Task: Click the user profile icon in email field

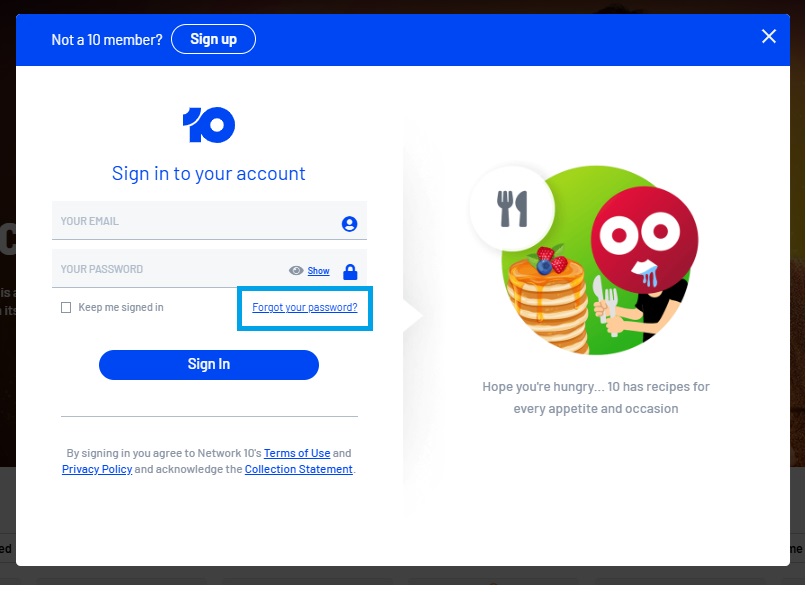Action: tap(350, 224)
